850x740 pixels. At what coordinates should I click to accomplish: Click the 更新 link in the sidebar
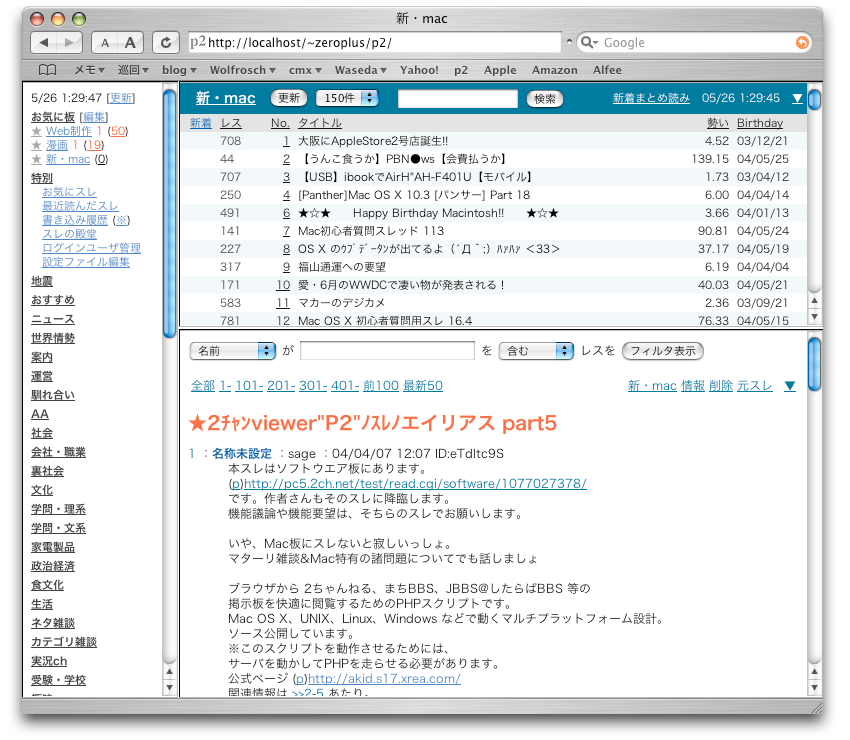[120, 98]
